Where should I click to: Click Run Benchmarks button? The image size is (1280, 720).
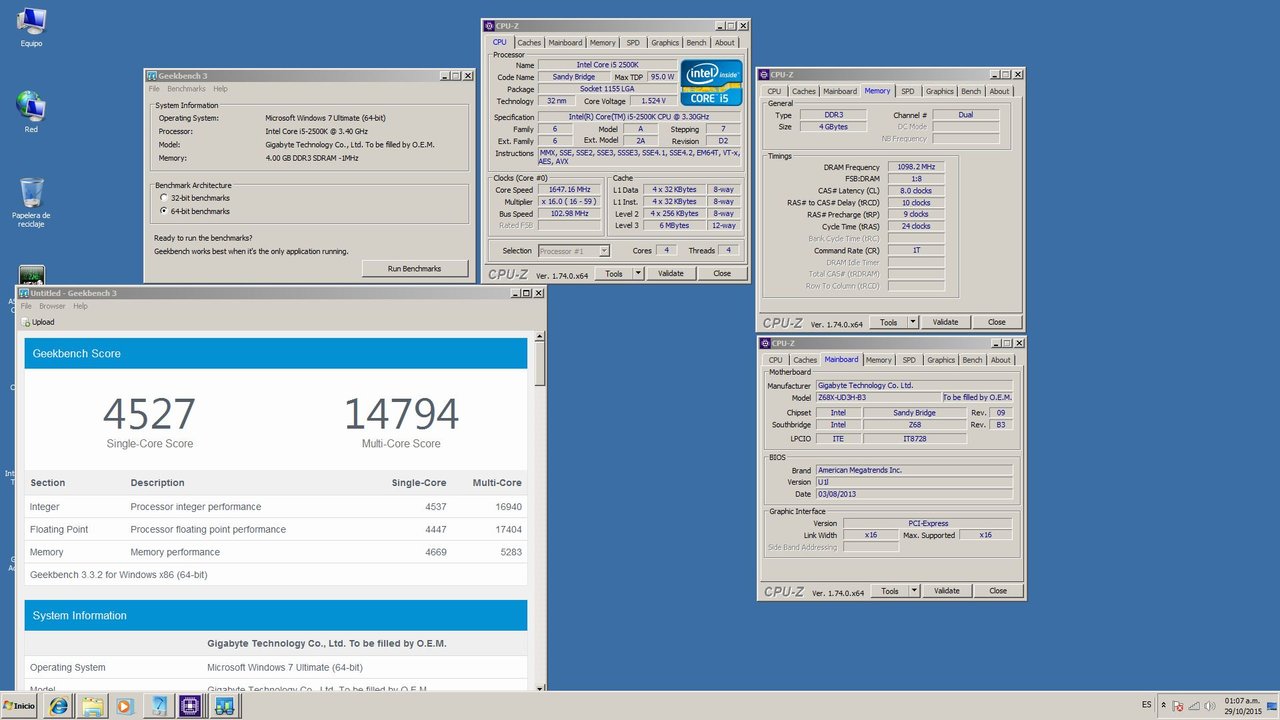click(414, 268)
